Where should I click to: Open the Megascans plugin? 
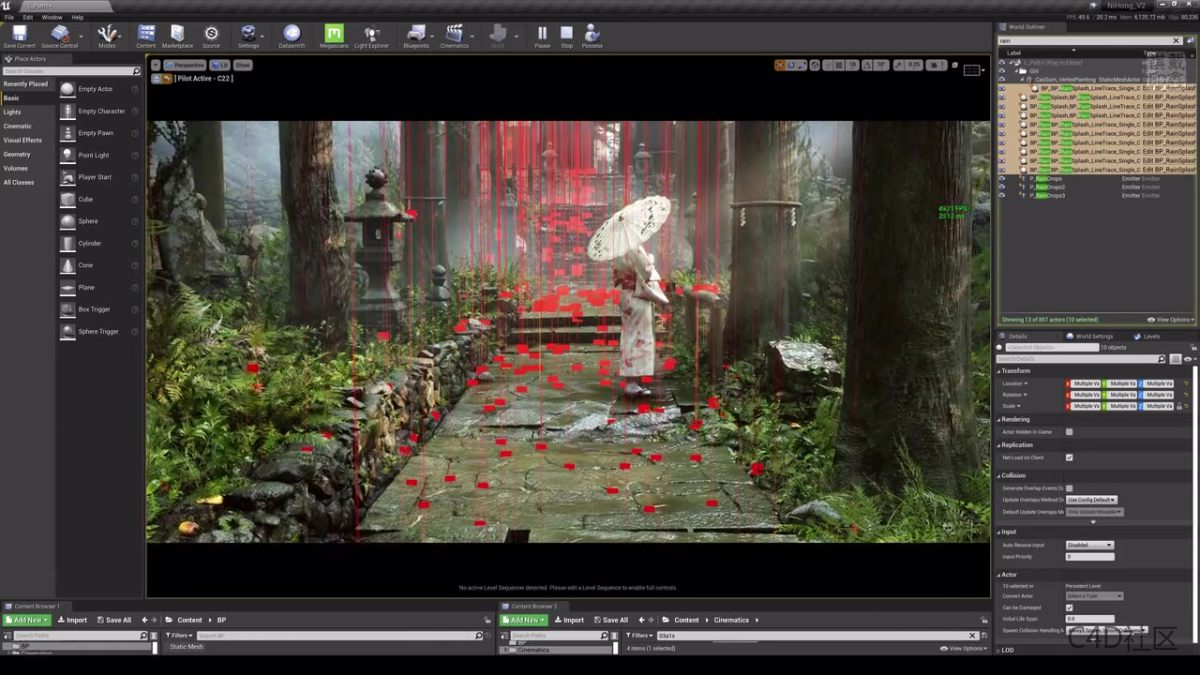(334, 36)
